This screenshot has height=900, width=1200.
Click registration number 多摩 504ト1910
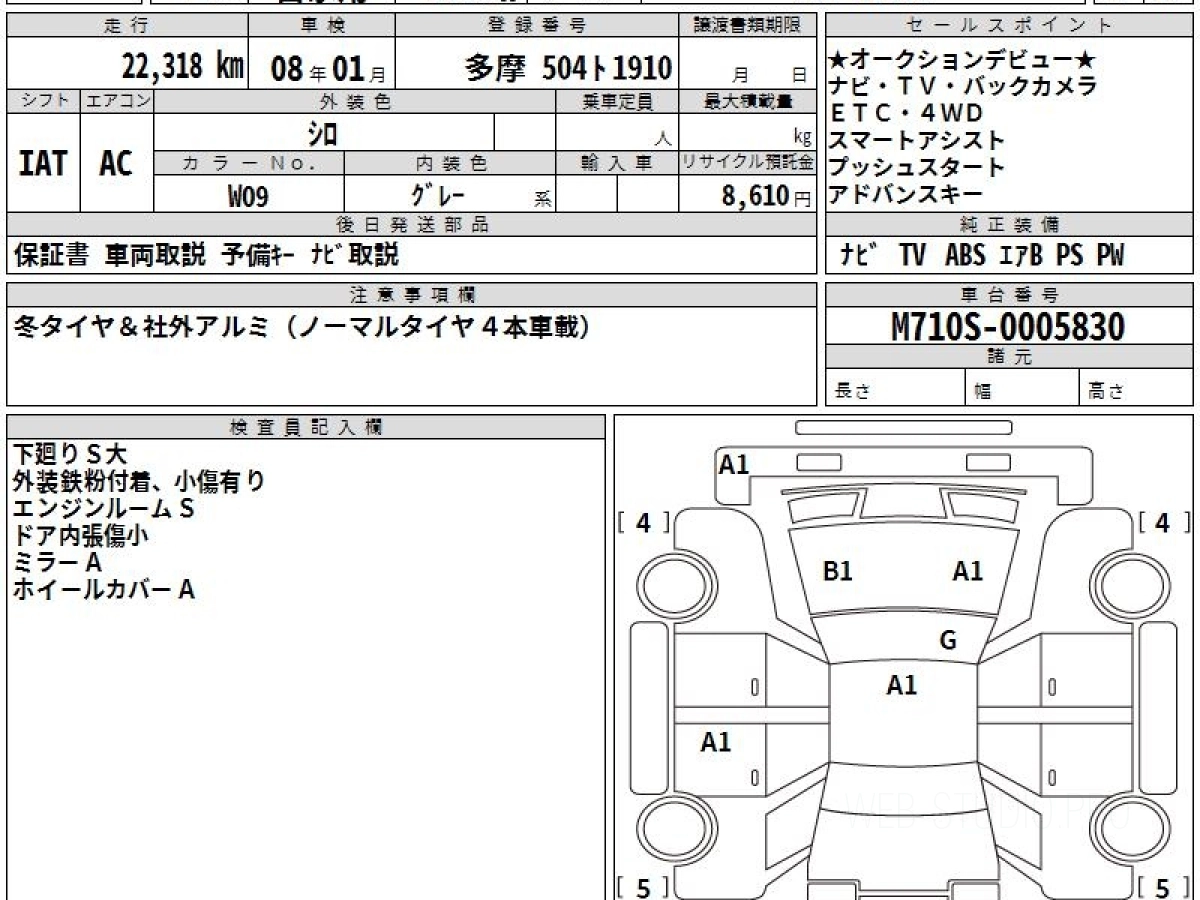tap(568, 68)
